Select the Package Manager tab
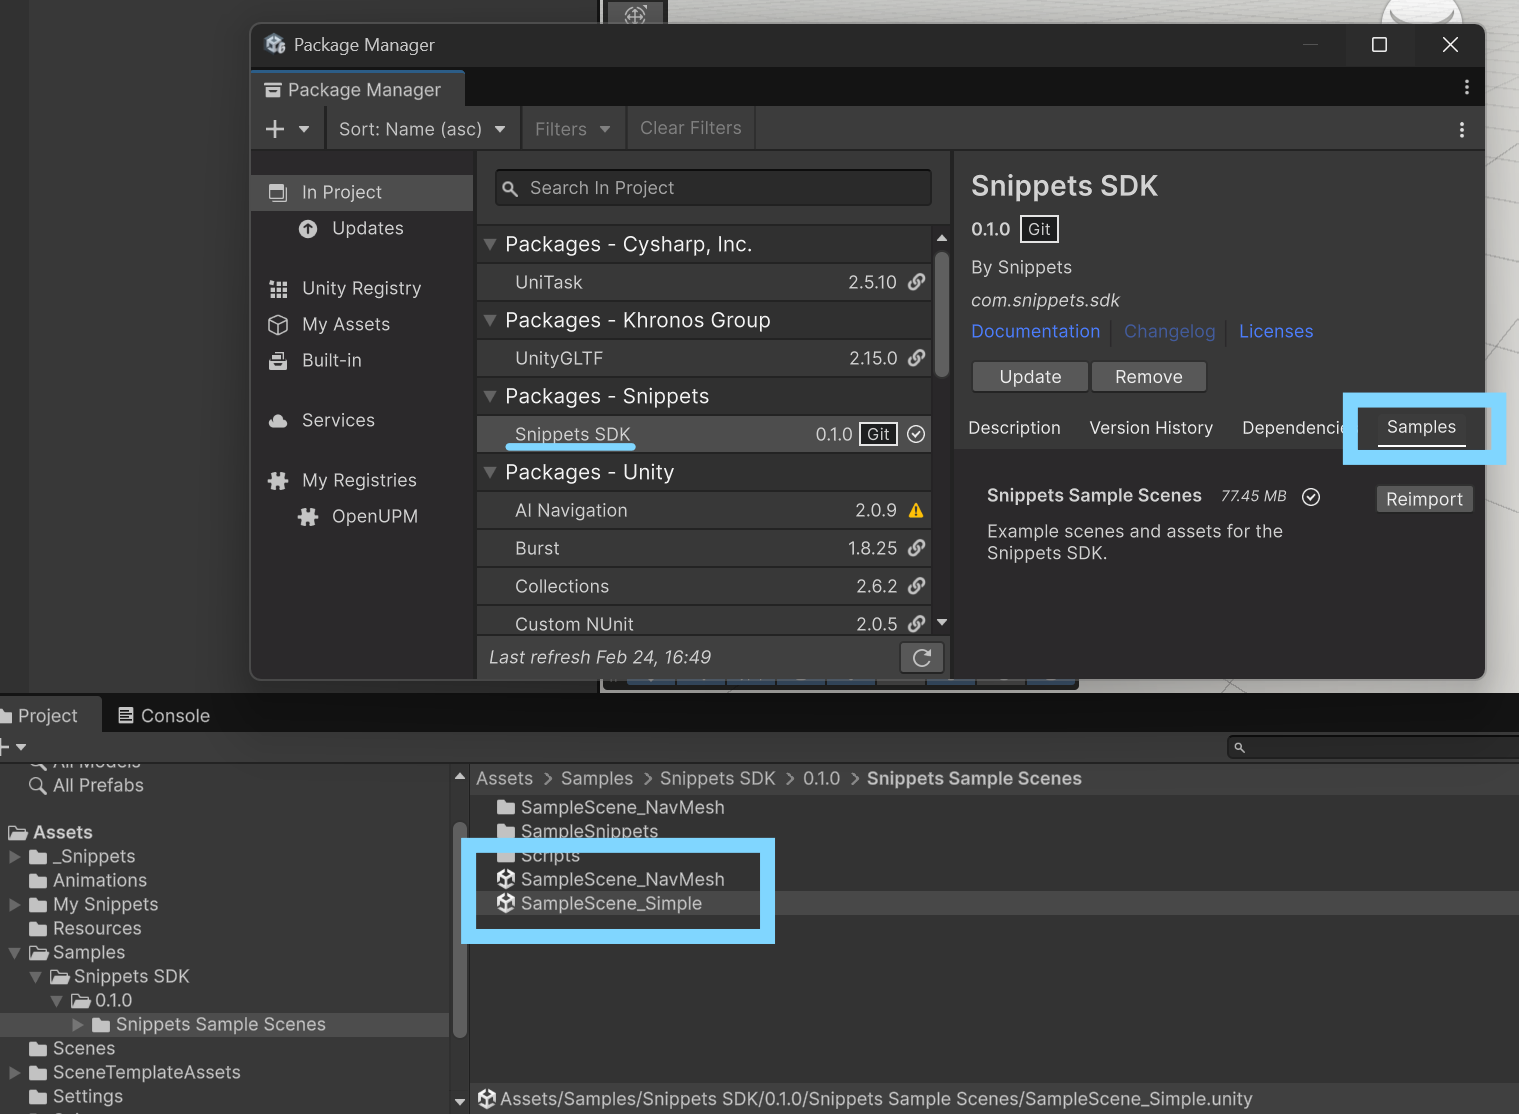The height and width of the screenshot is (1114, 1519). click(x=358, y=90)
